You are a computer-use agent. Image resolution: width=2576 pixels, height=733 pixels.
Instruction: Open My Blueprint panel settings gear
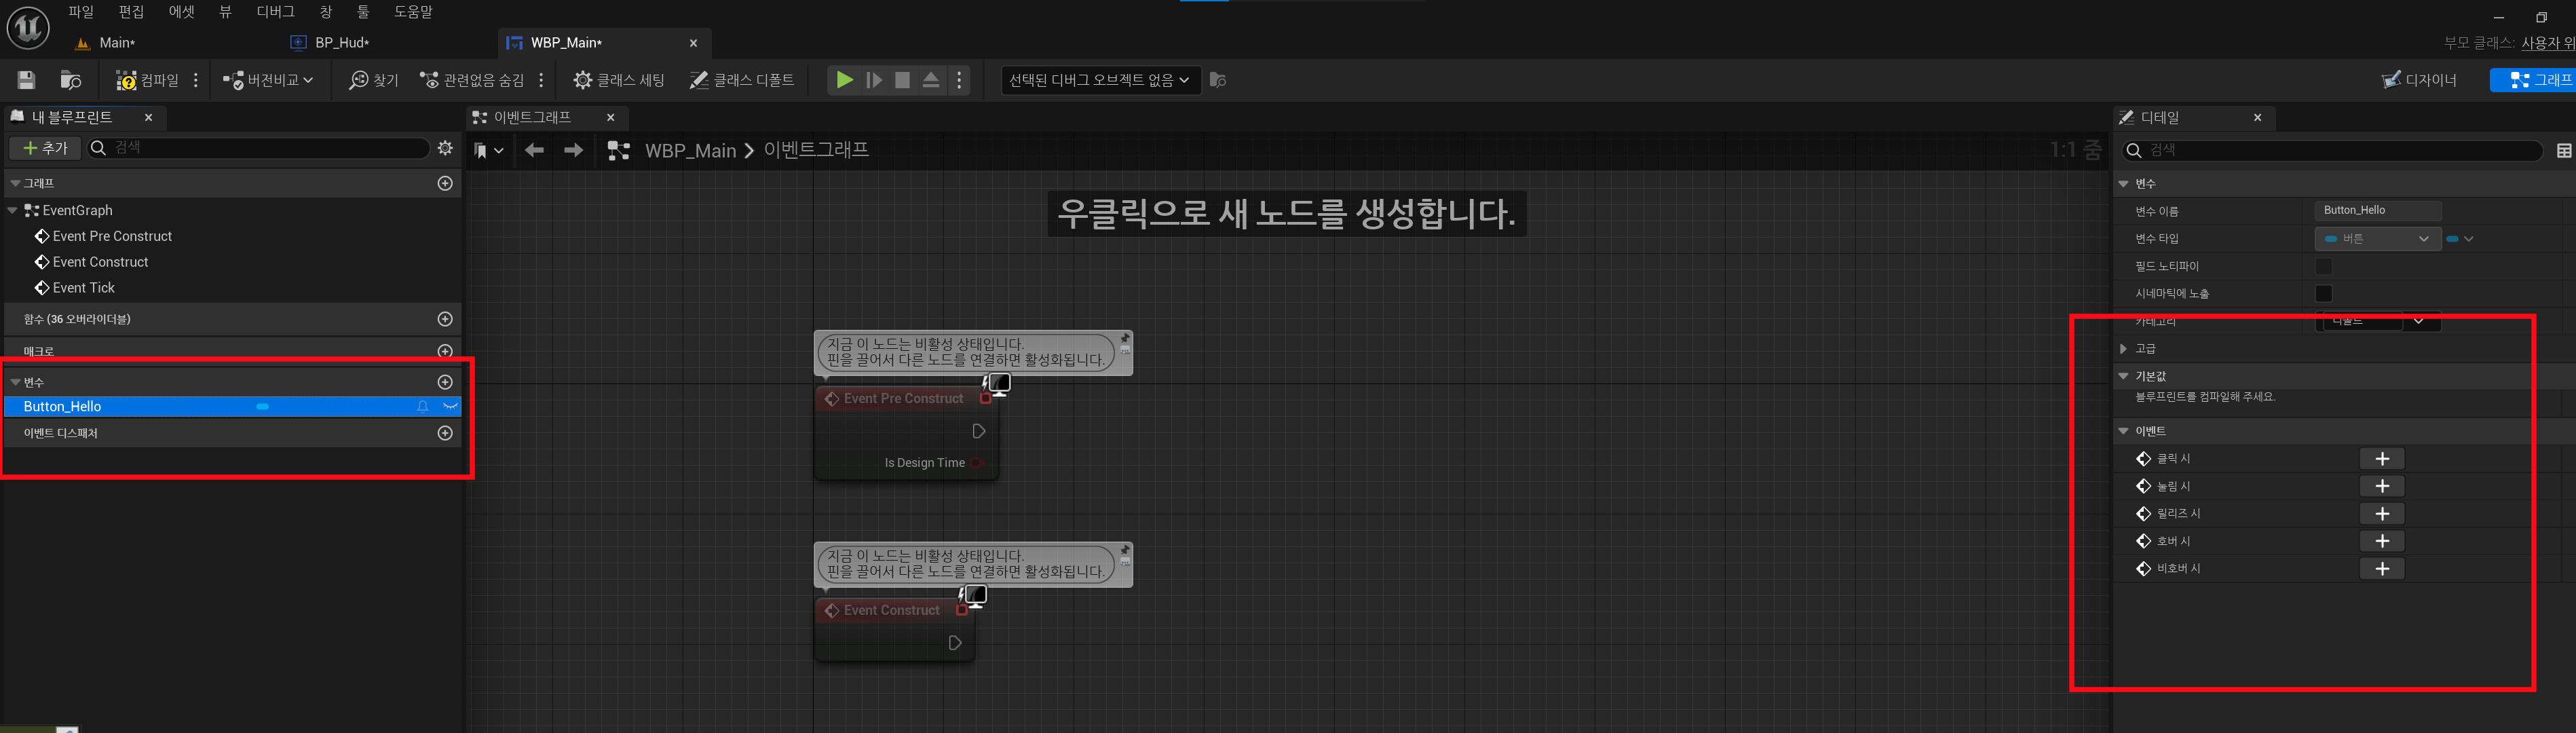click(445, 148)
